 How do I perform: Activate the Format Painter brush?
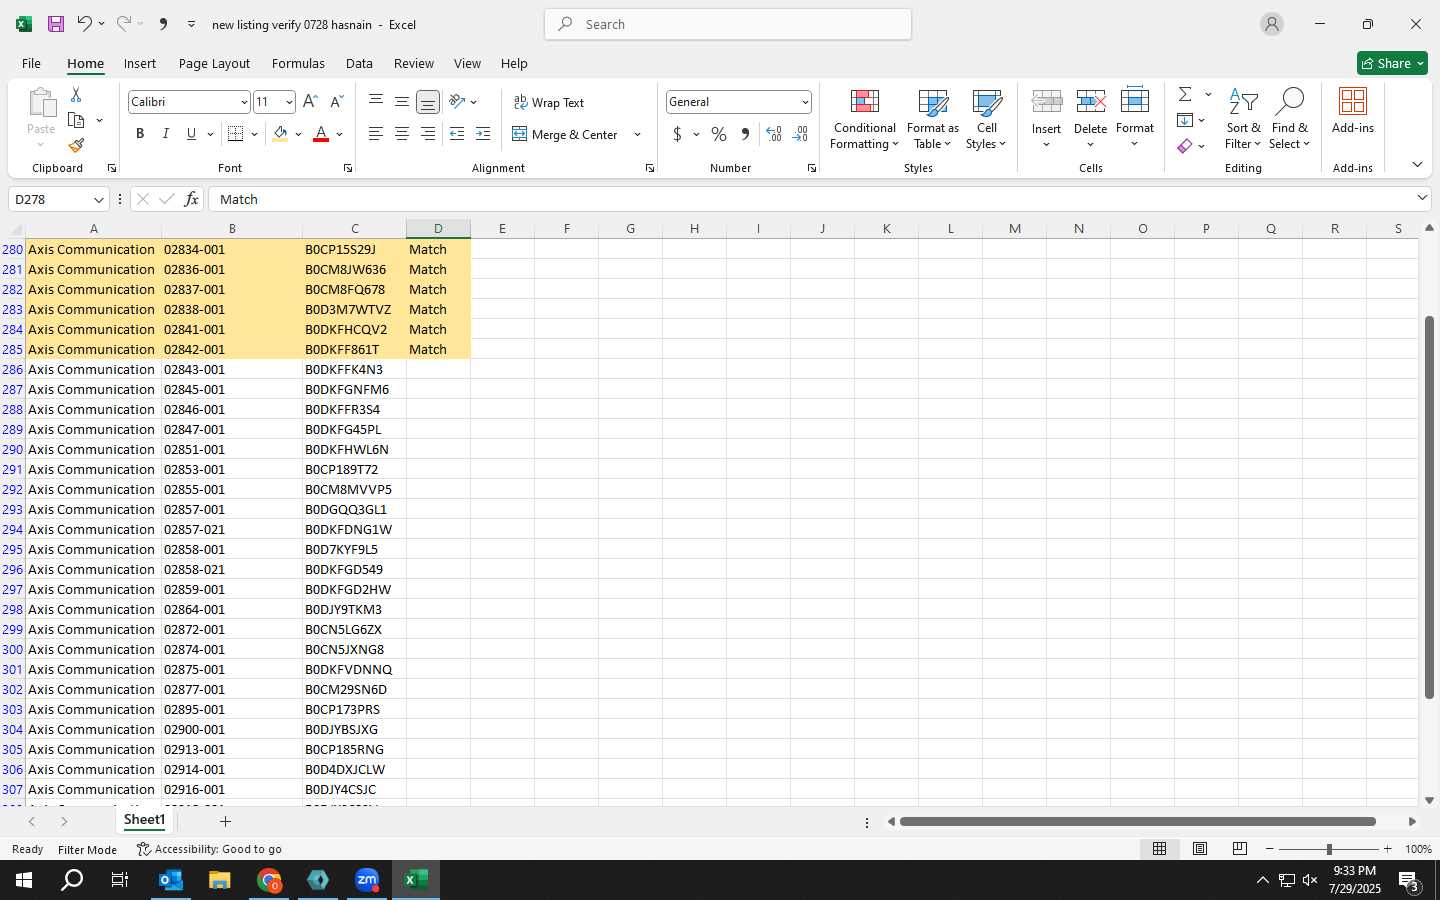(76, 145)
